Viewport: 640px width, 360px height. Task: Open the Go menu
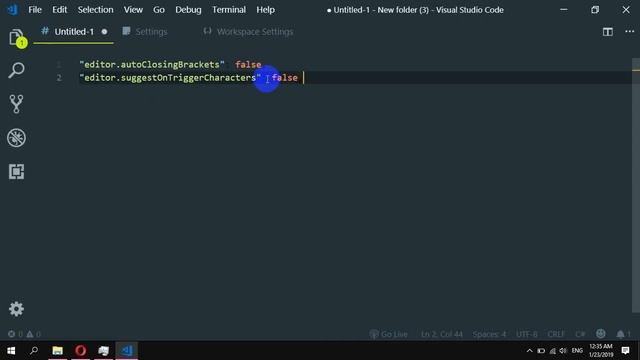click(159, 10)
